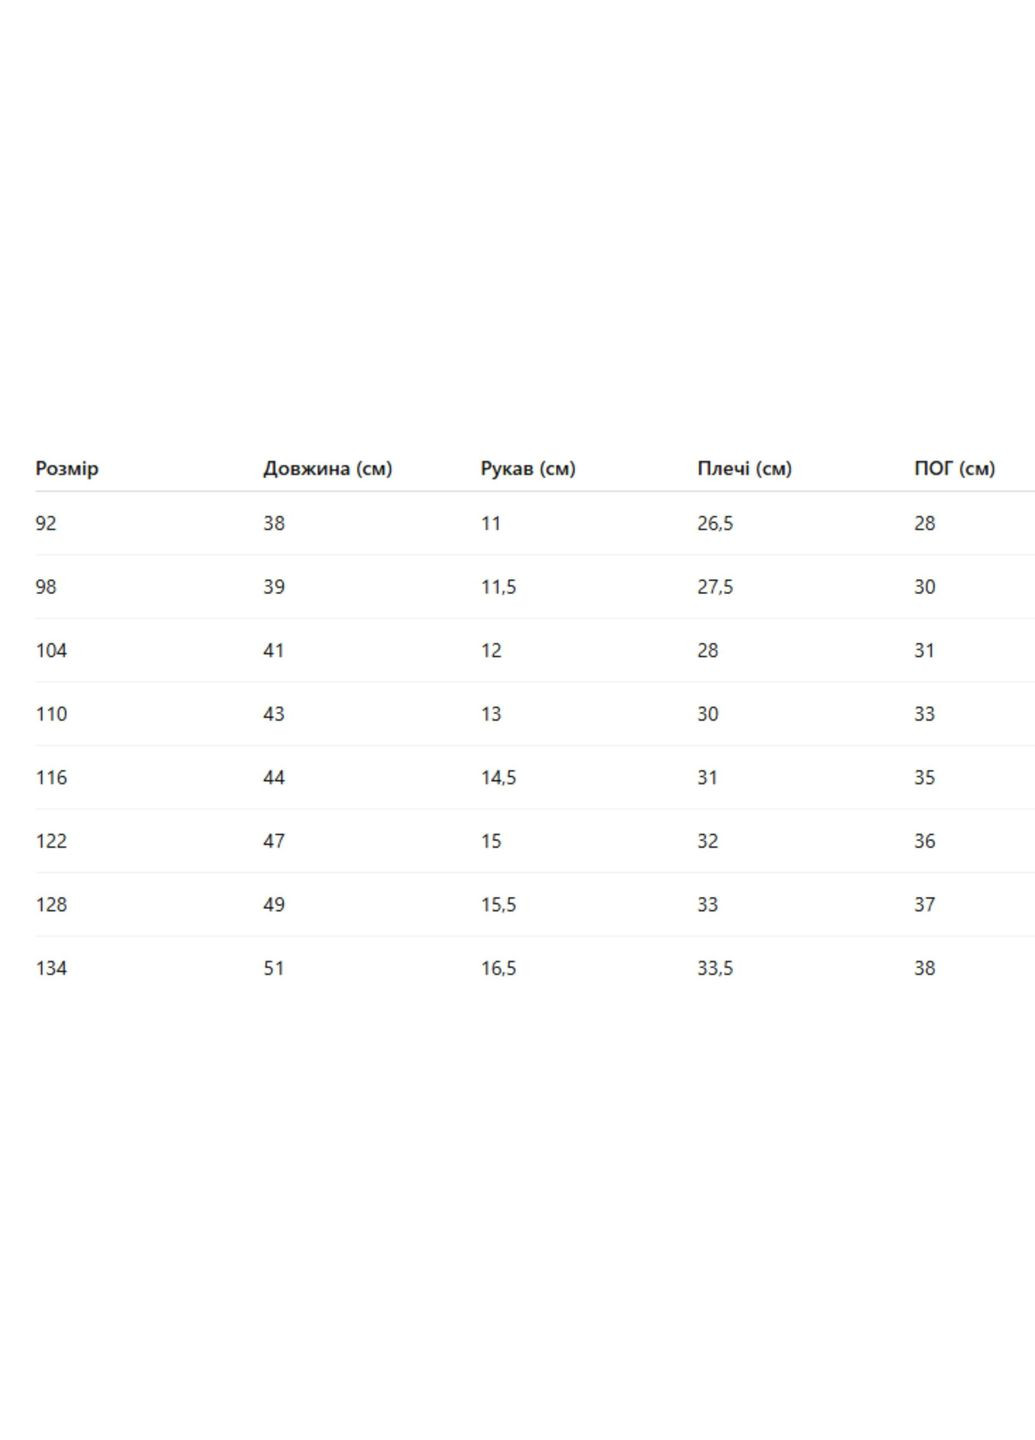Viewport: 1035px width, 1440px height.
Task: Click the length value 51 for size 134
Action: (x=274, y=968)
